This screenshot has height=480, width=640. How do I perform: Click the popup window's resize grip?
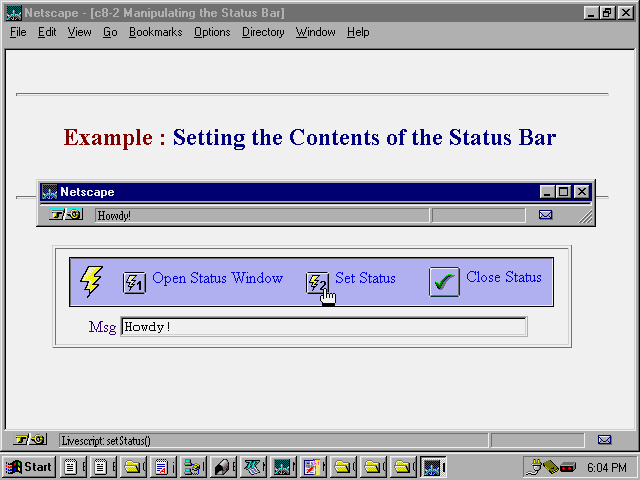click(x=585, y=216)
